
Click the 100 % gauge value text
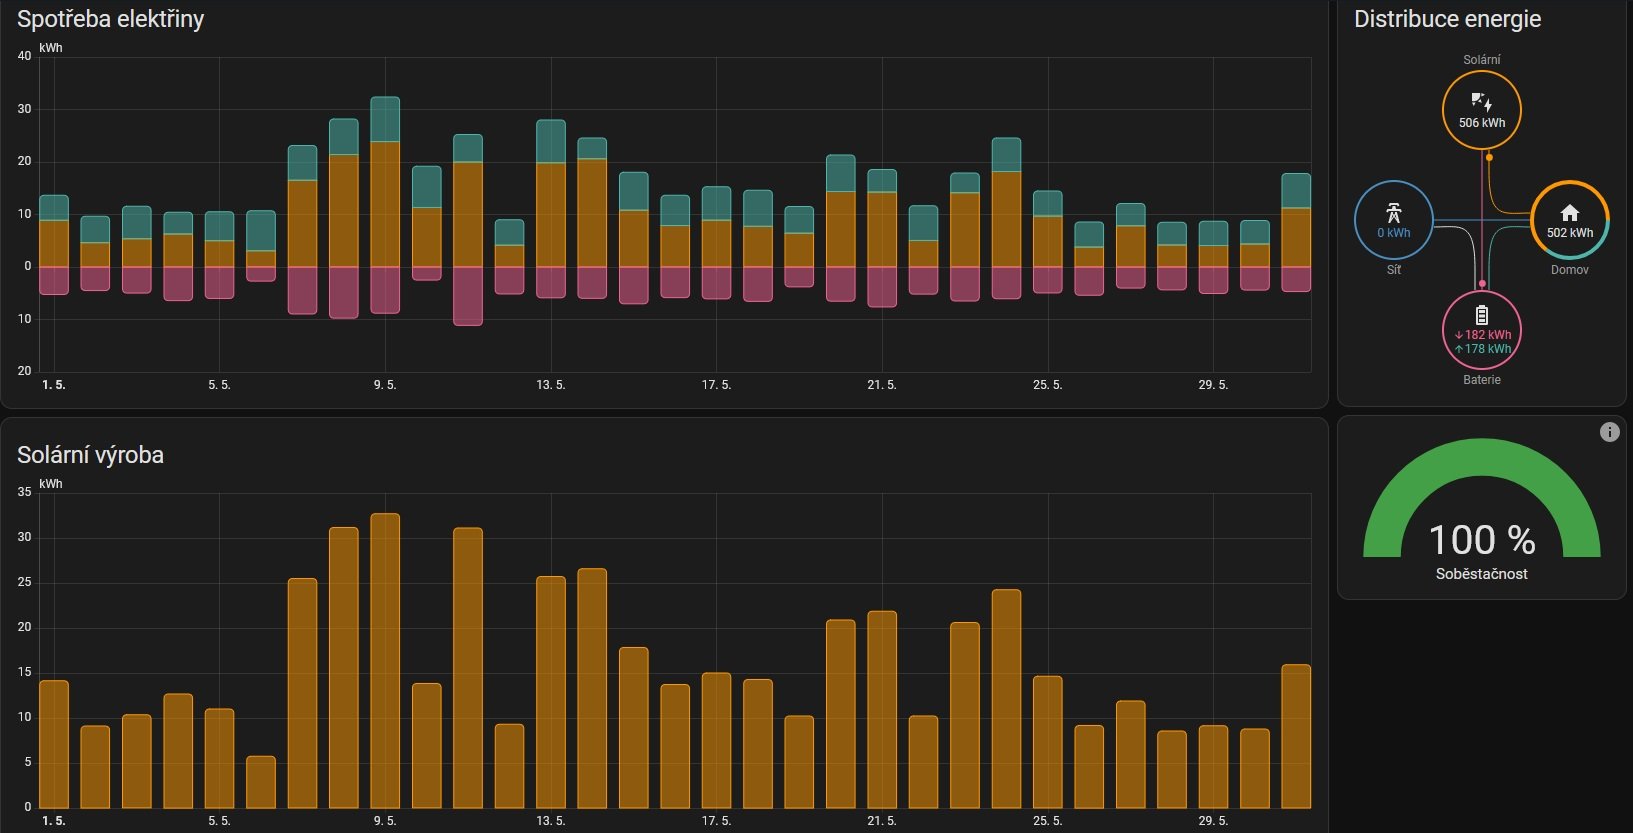coord(1481,540)
